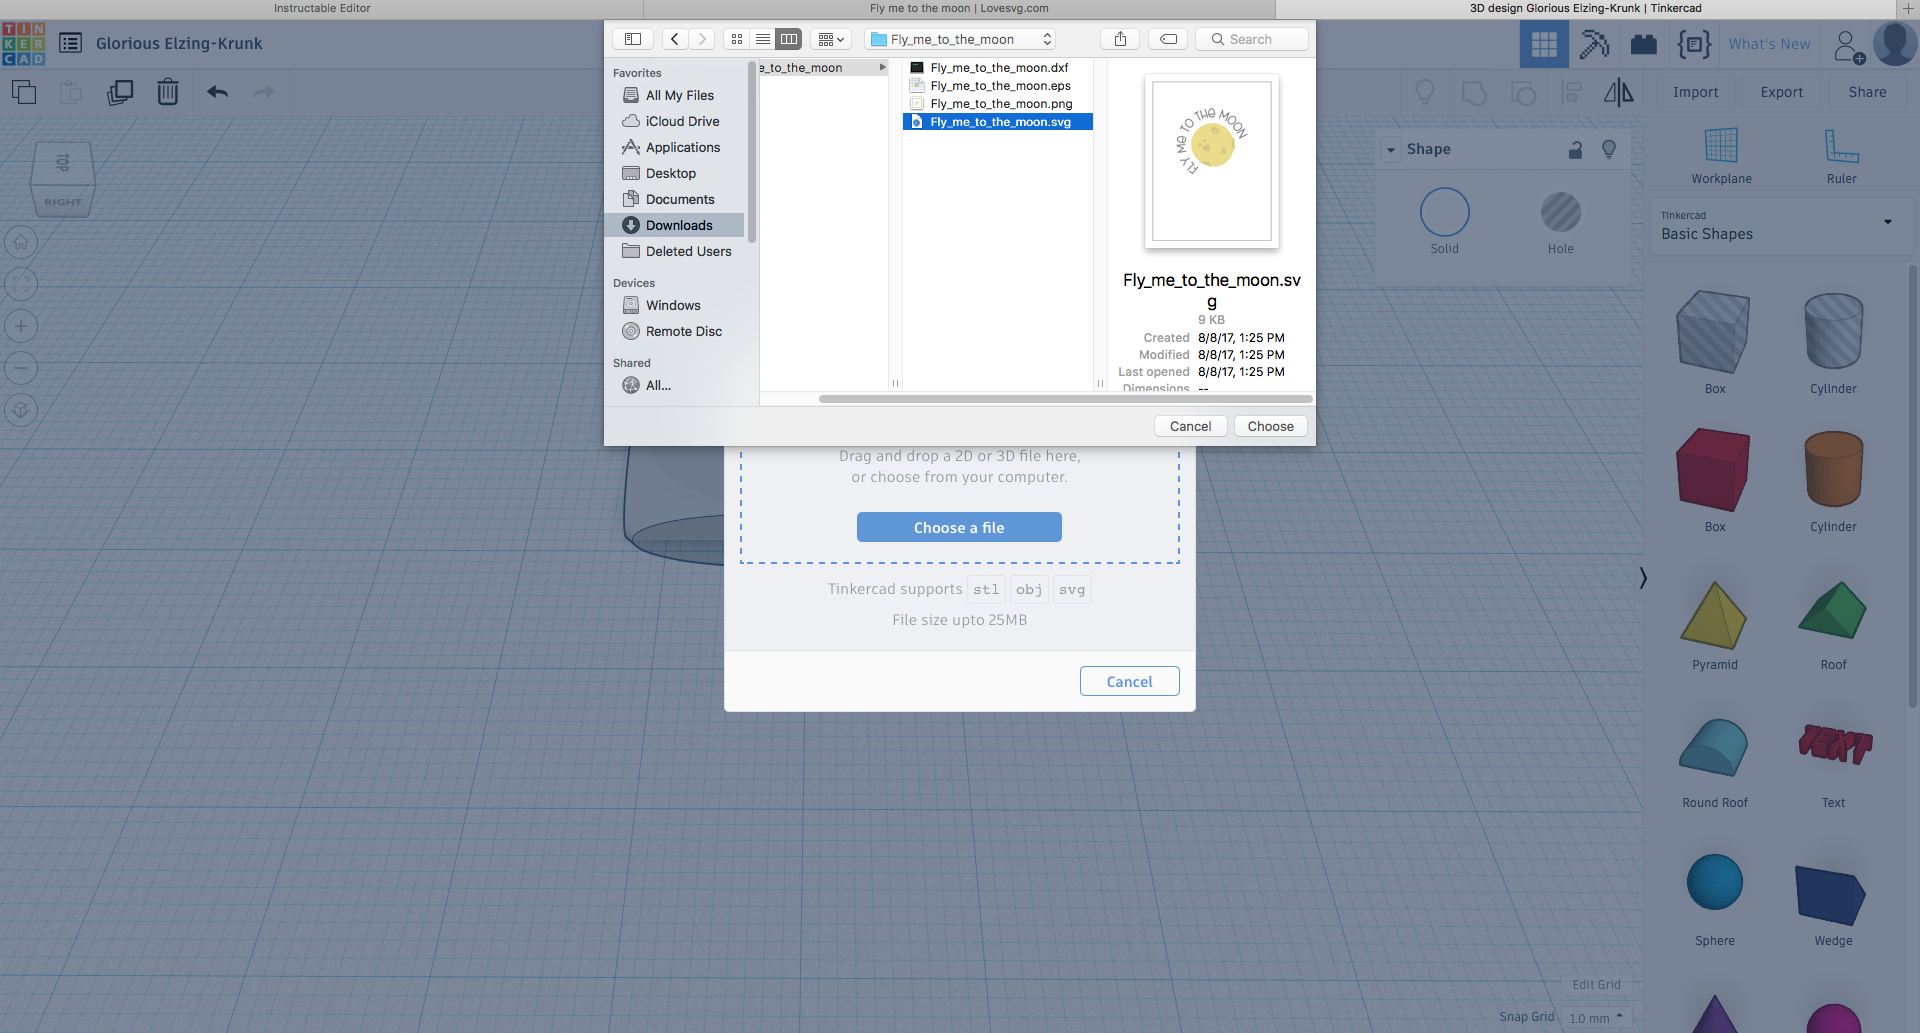Screen dimensions: 1920x1033
Task: Open the Snap Grid value dropdown
Action: click(1596, 1018)
